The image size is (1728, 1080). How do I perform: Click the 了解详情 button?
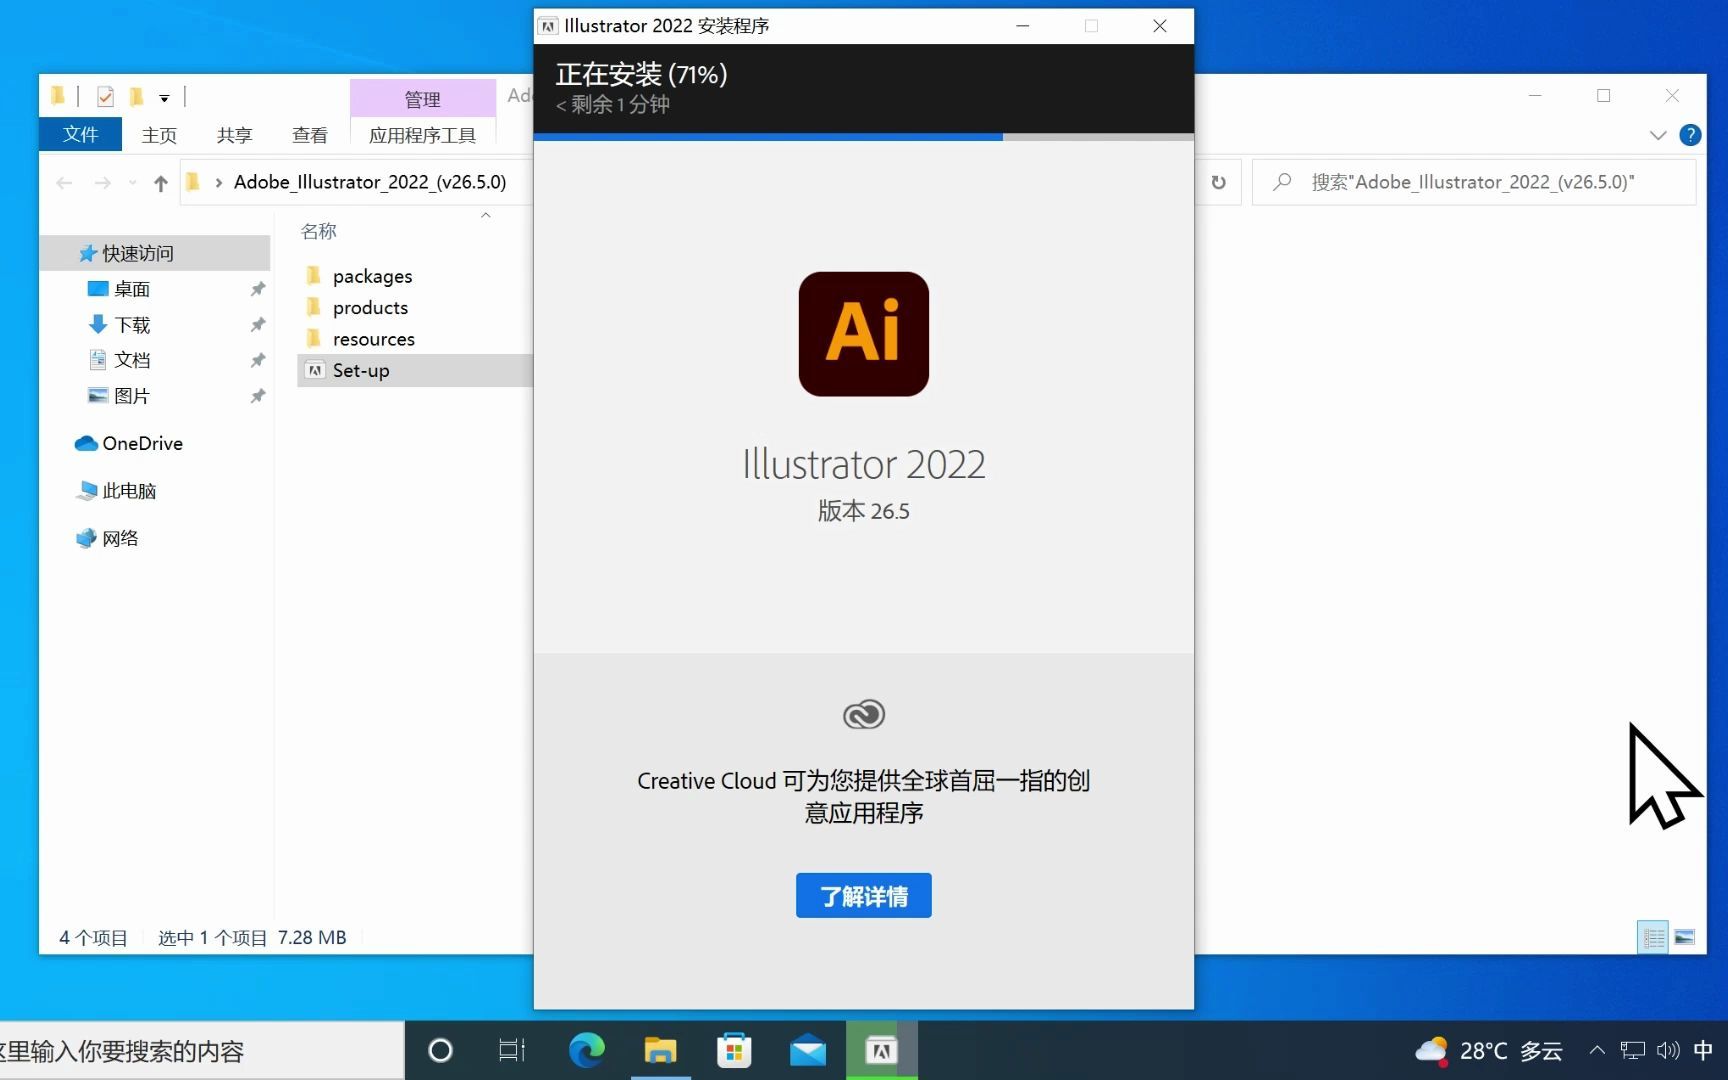864,895
